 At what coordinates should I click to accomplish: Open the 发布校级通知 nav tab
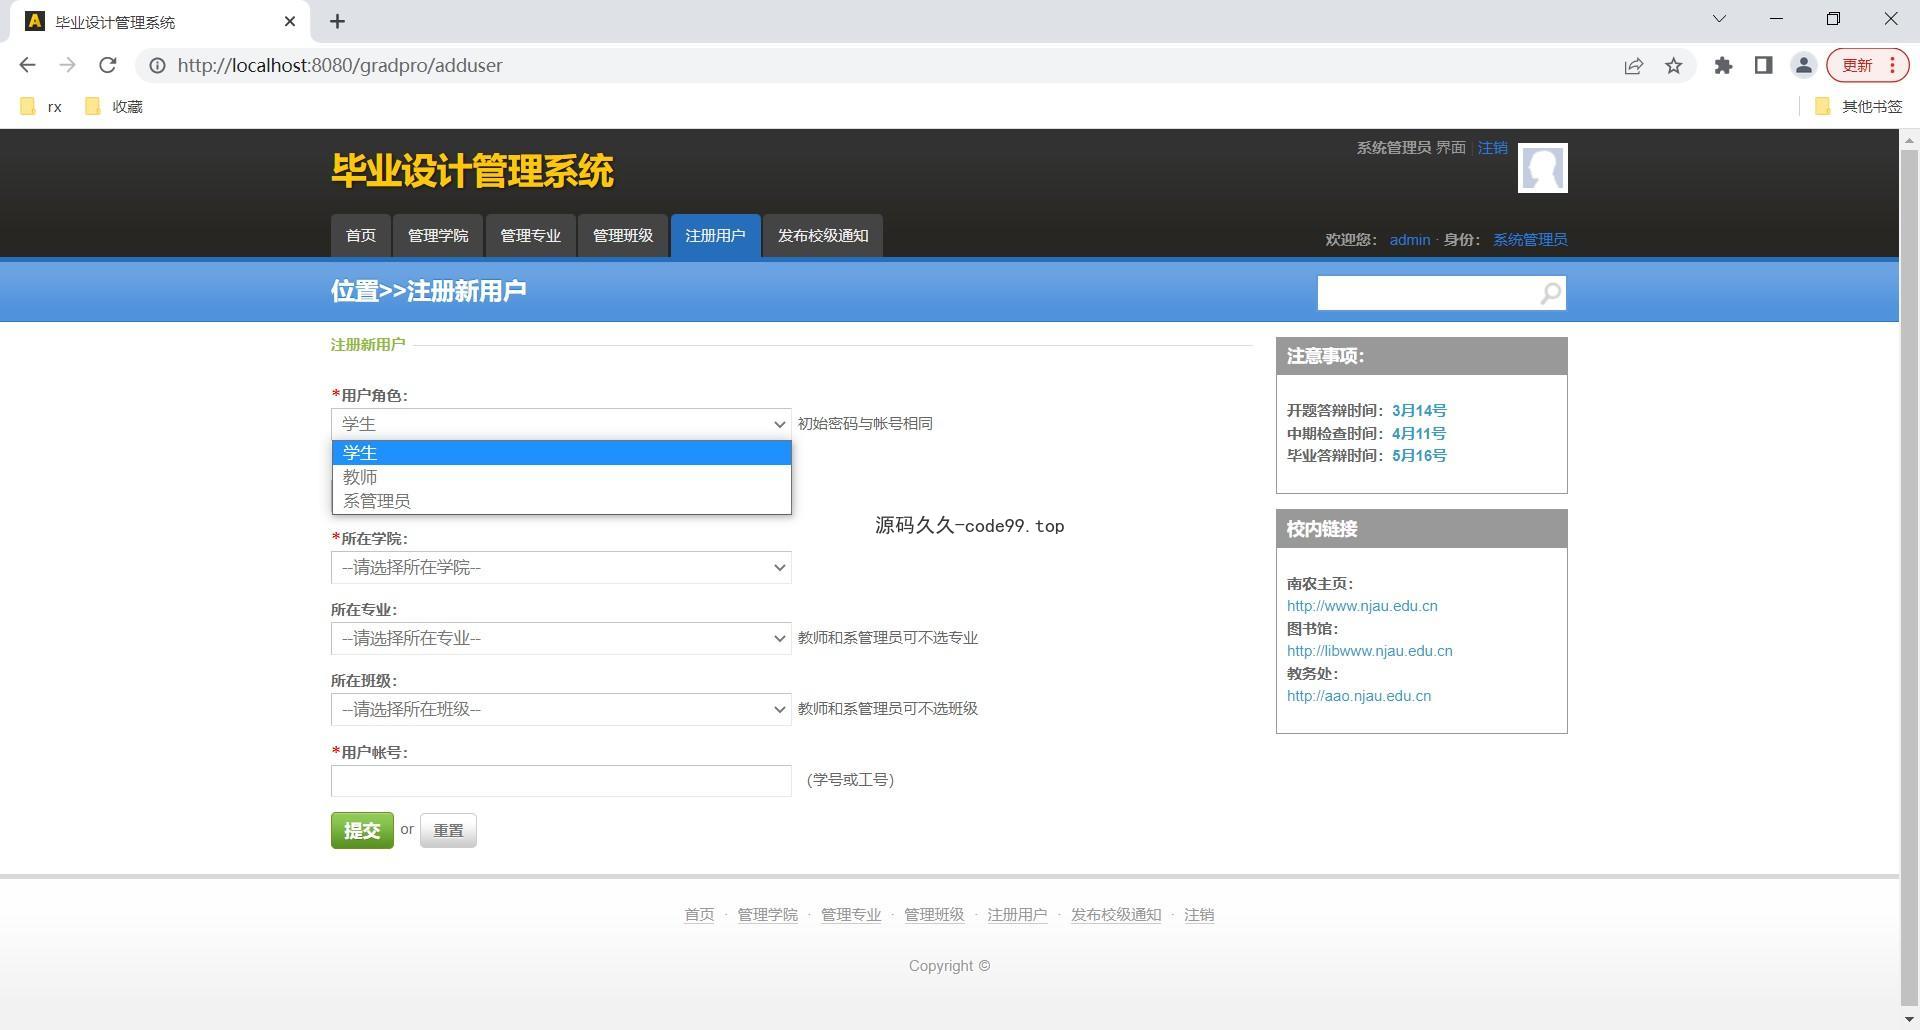tap(823, 236)
